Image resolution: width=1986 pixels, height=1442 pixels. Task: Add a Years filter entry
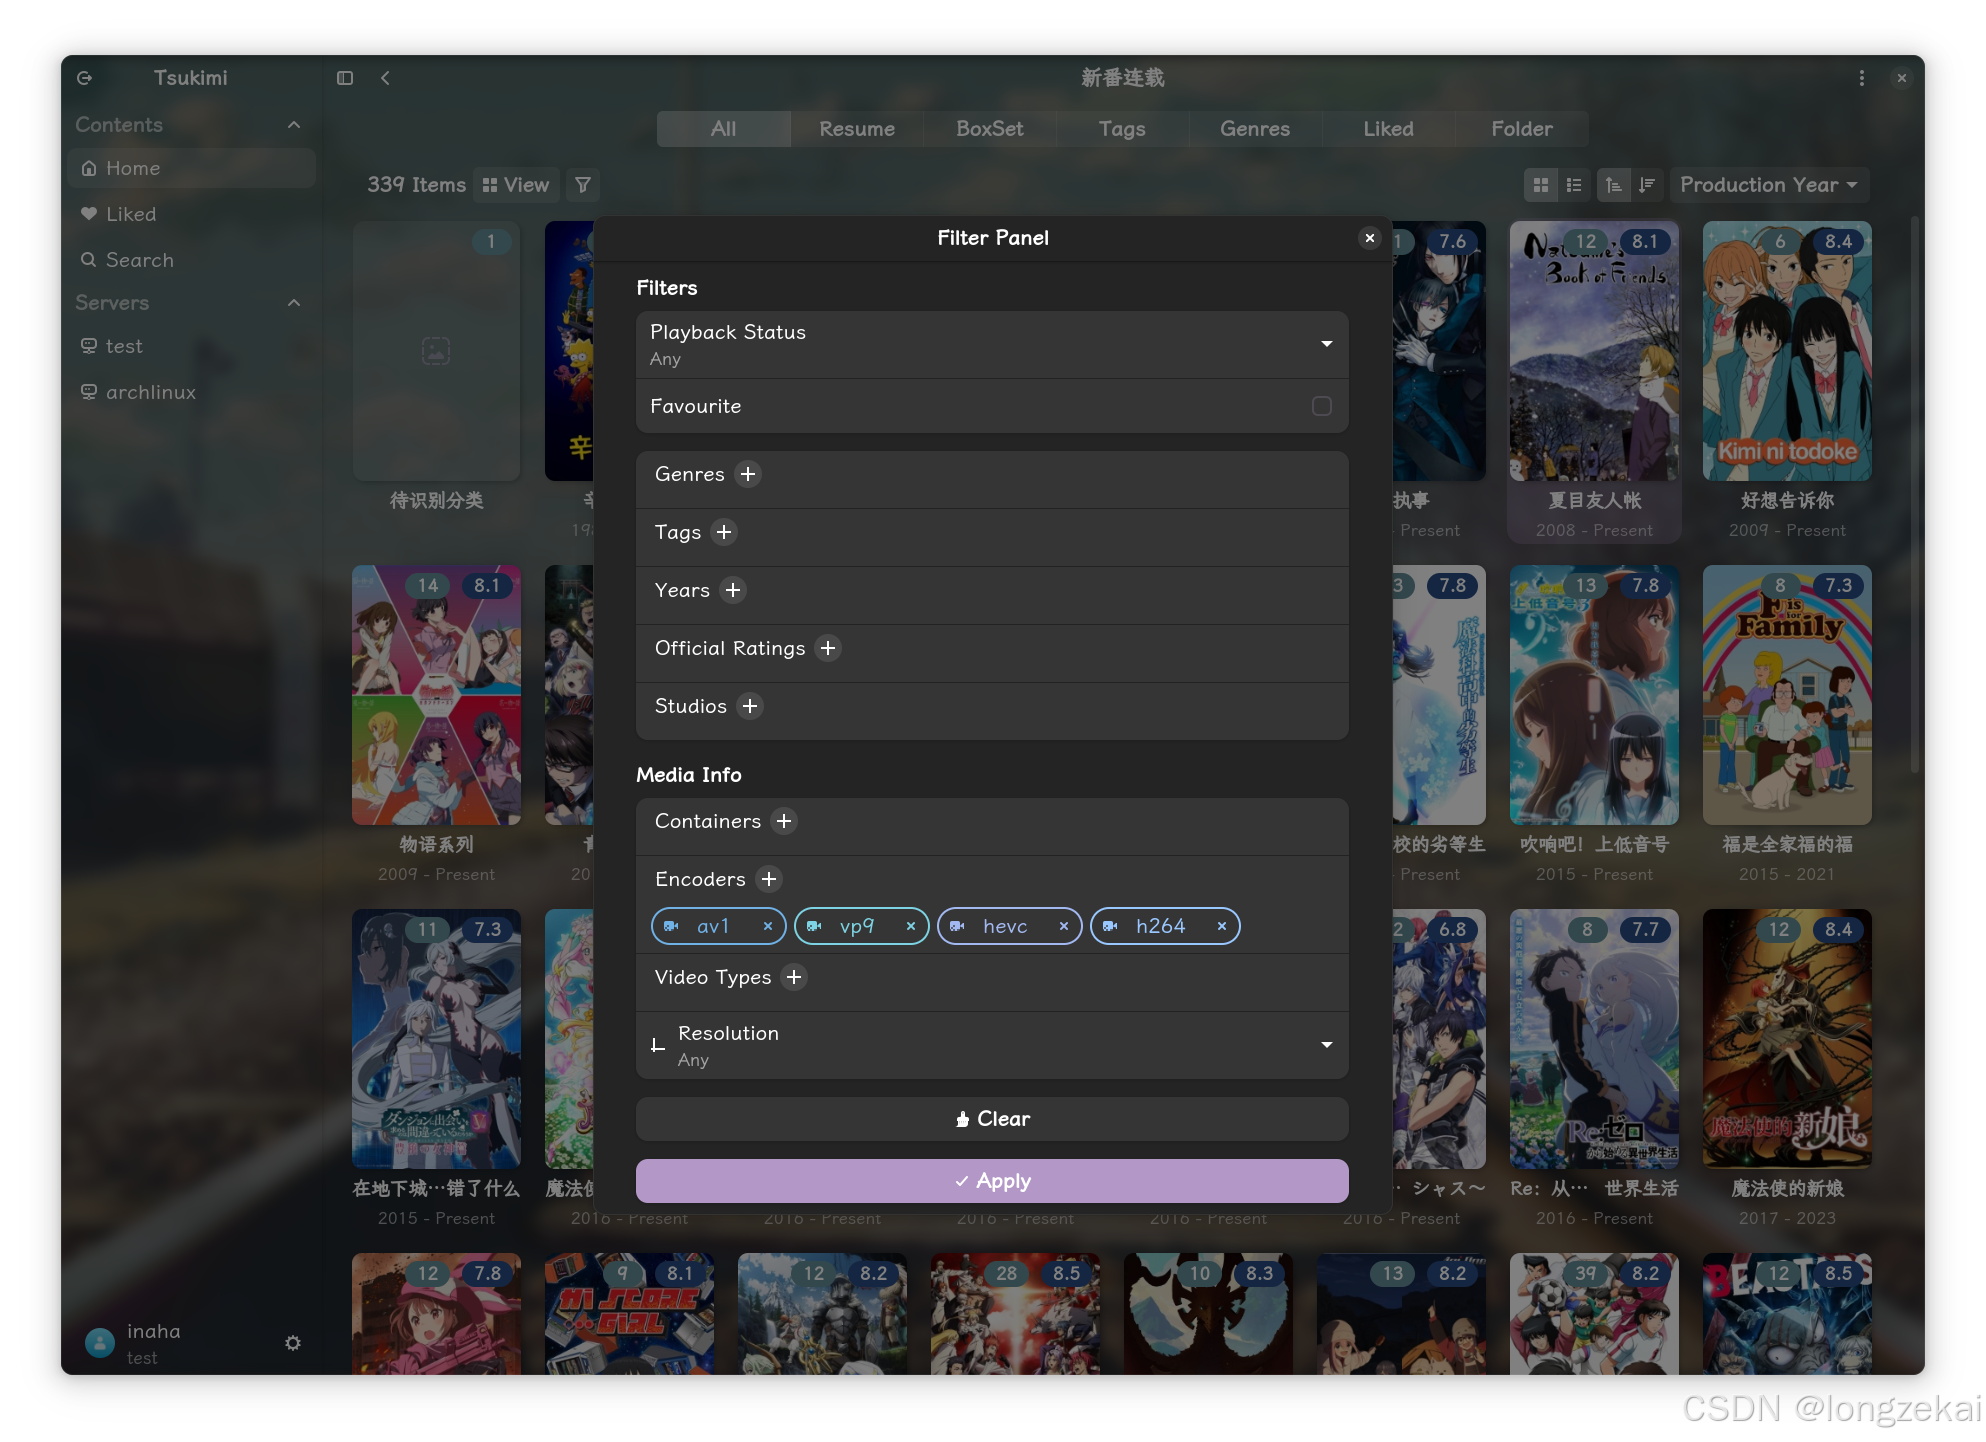[x=733, y=590]
